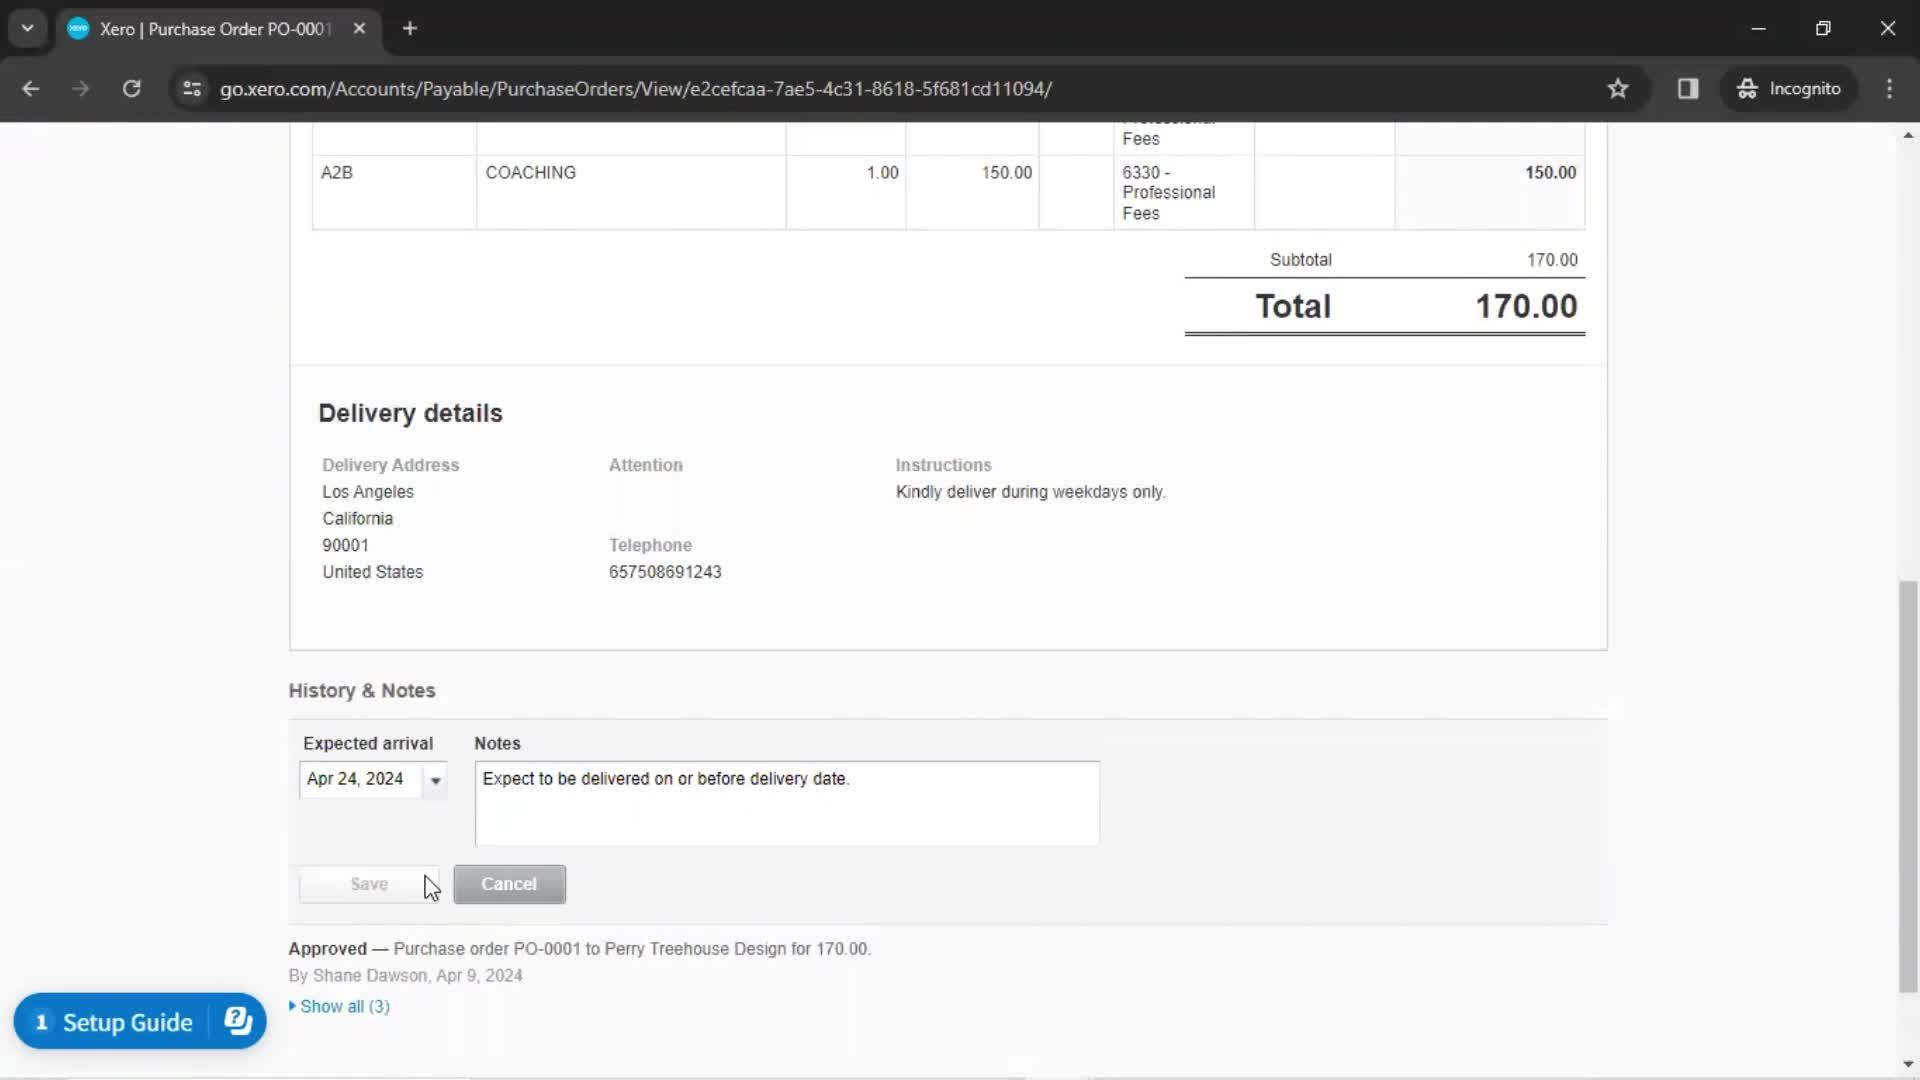1920x1080 pixels.
Task: Click the page vertical scrollbar thumb
Action: [x=1908, y=786]
